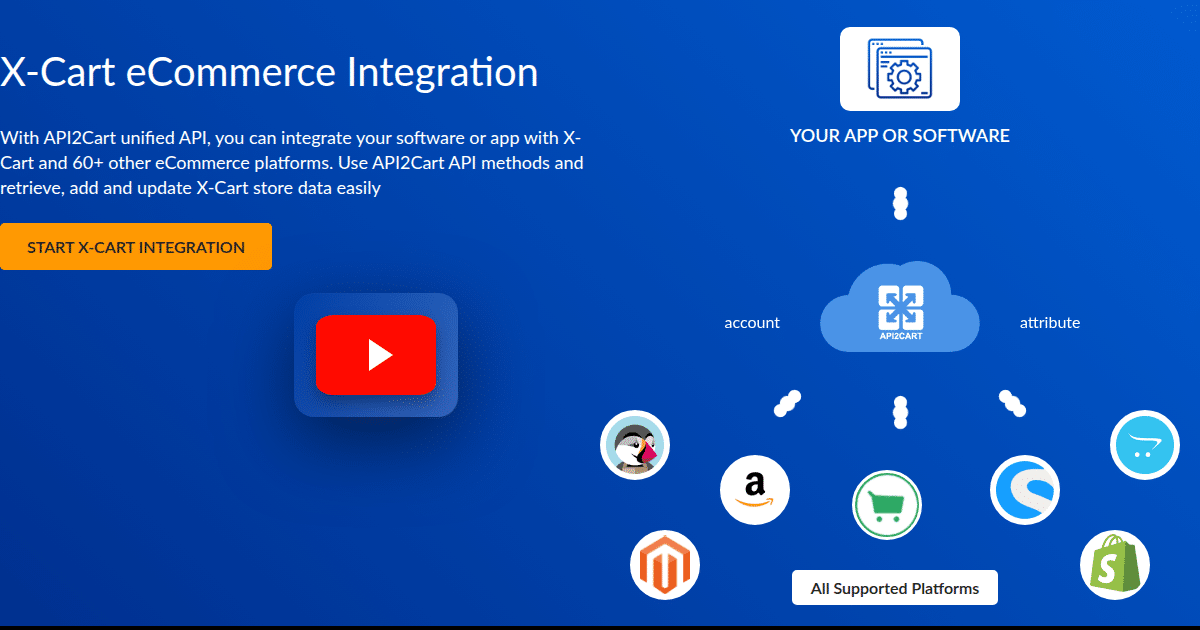Image resolution: width=1200 pixels, height=630 pixels.
Task: Click the API2Cart unified API description paragraph
Action: click(292, 162)
